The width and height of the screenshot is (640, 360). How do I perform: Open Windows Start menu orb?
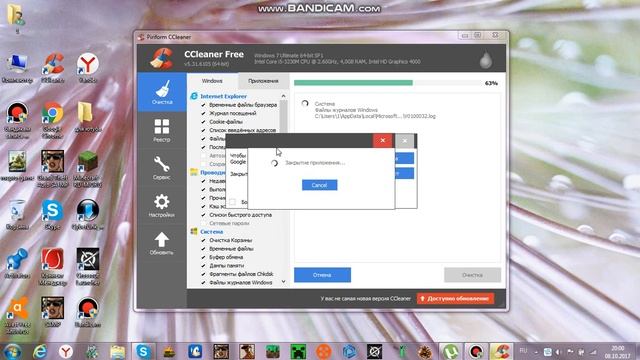coord(12,351)
